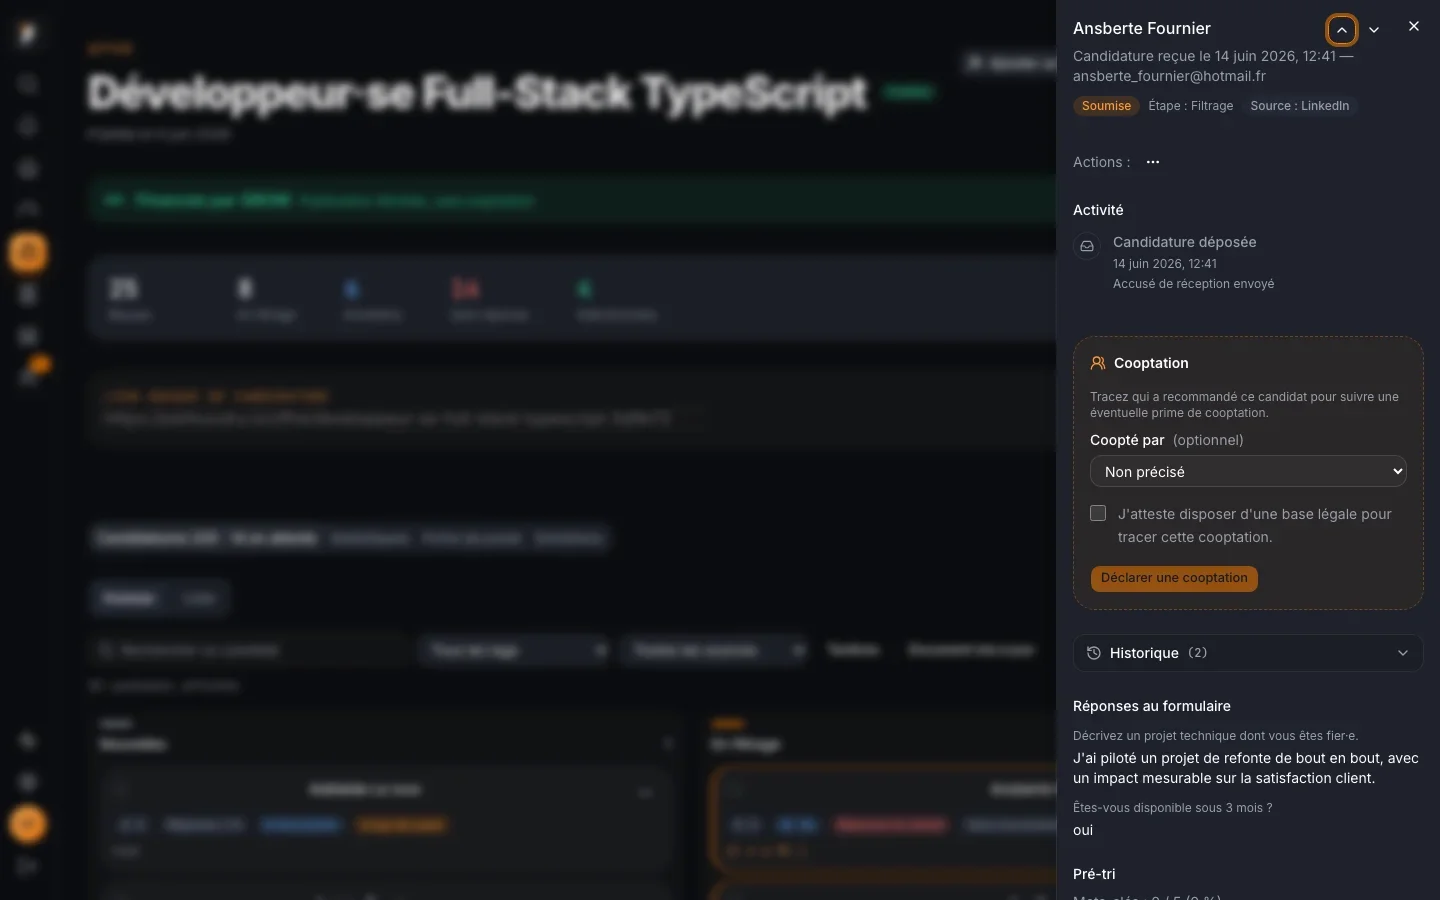Click ansberte_fournier@hotmail.fr email address

click(1169, 76)
